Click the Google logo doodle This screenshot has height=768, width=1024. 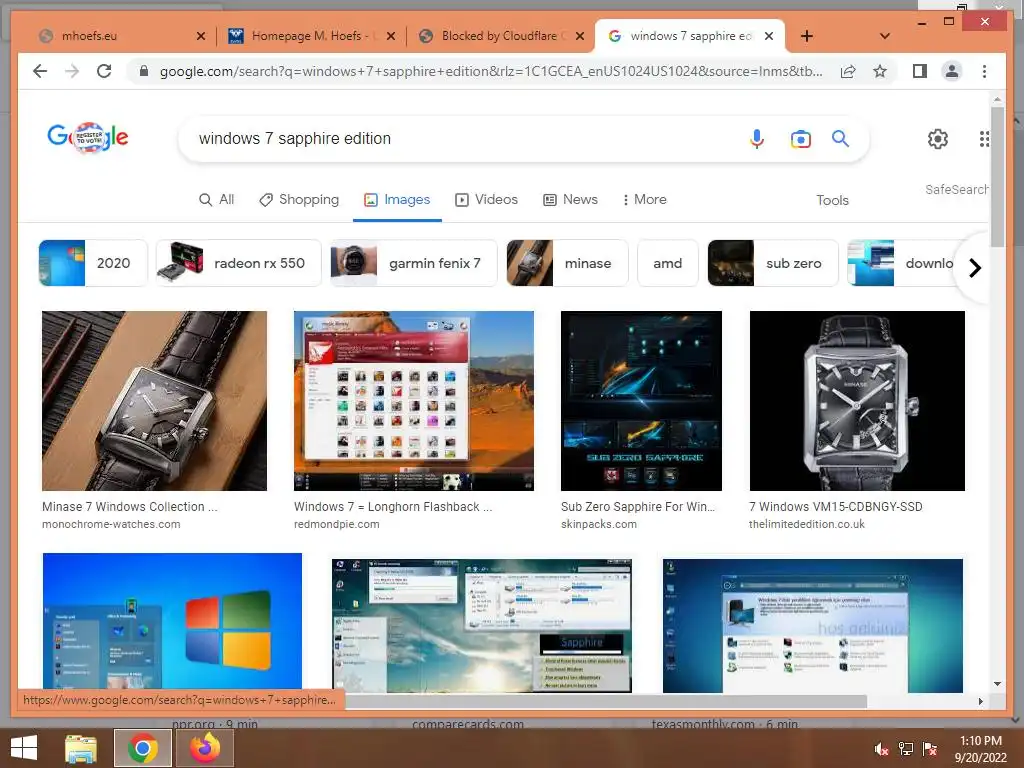coord(88,137)
